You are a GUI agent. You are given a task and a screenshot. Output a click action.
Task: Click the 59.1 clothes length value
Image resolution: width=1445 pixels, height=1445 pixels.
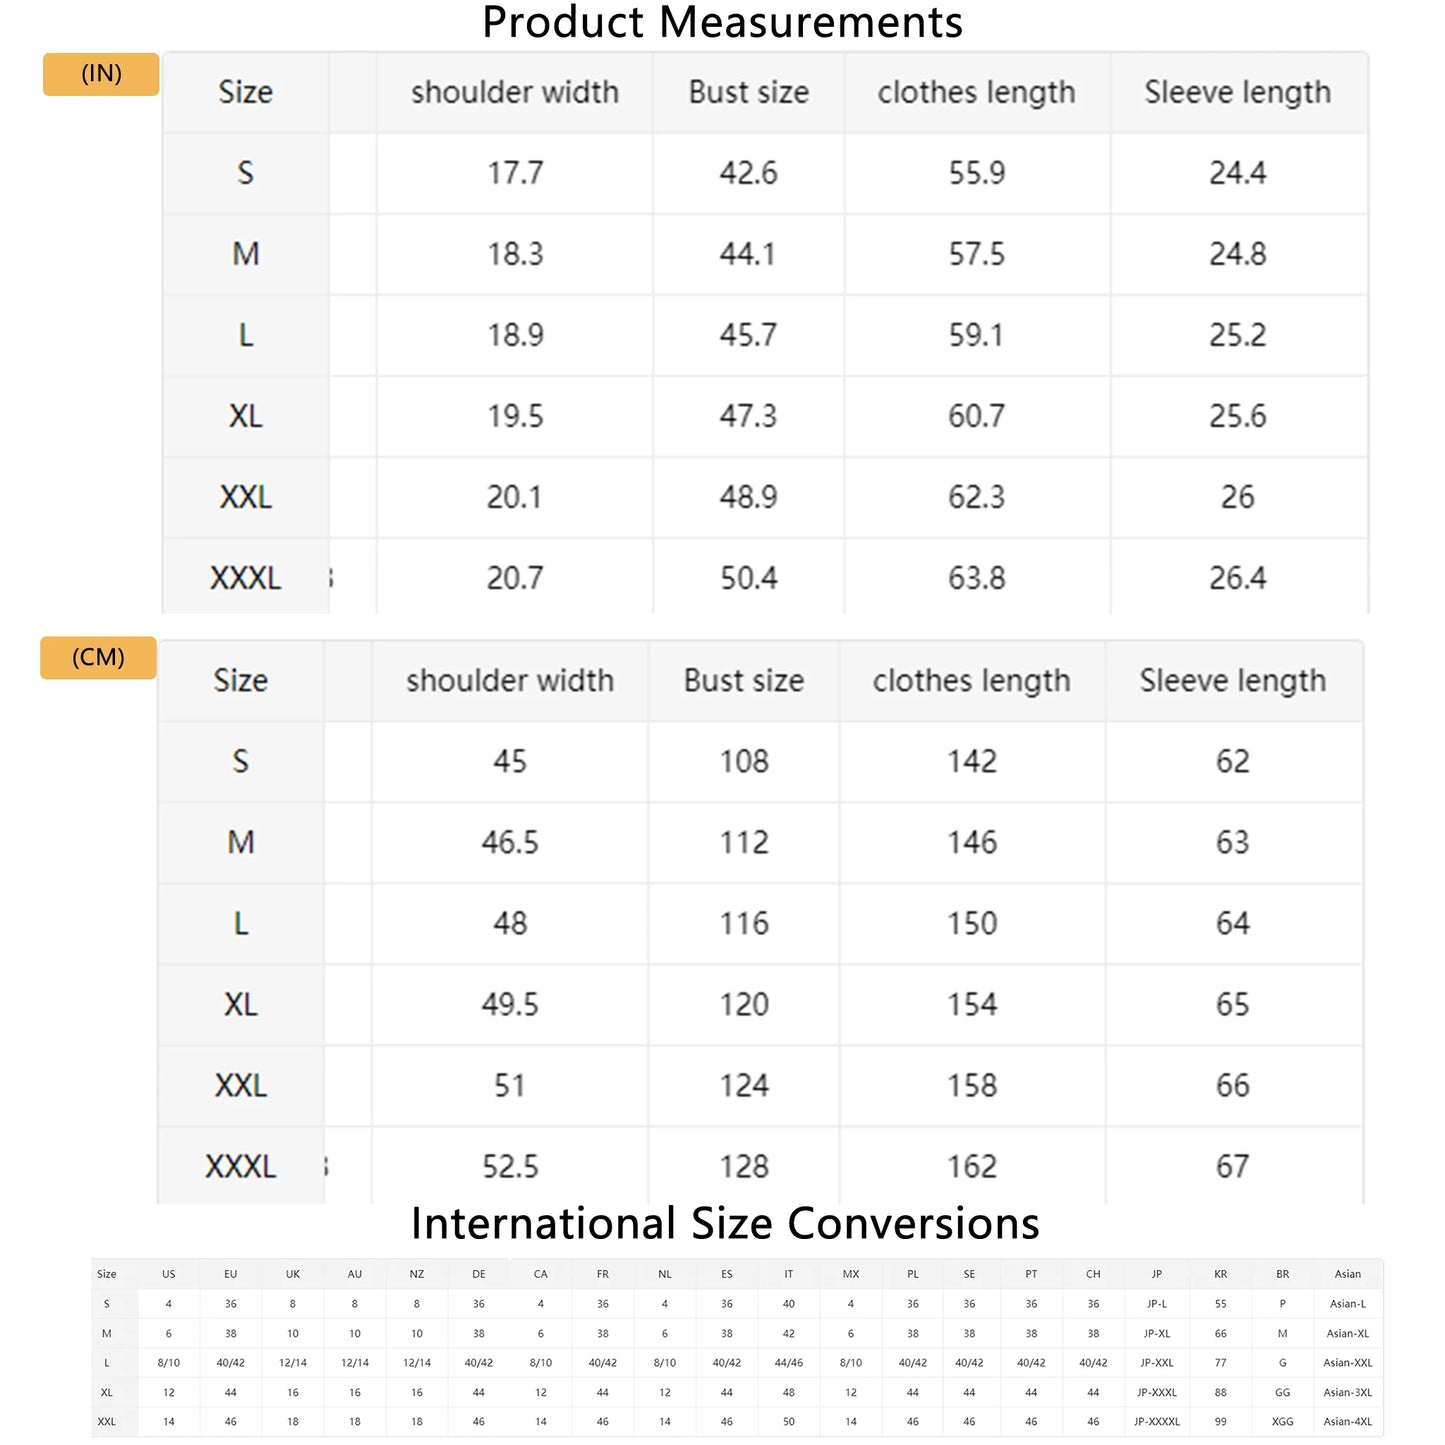tap(976, 335)
